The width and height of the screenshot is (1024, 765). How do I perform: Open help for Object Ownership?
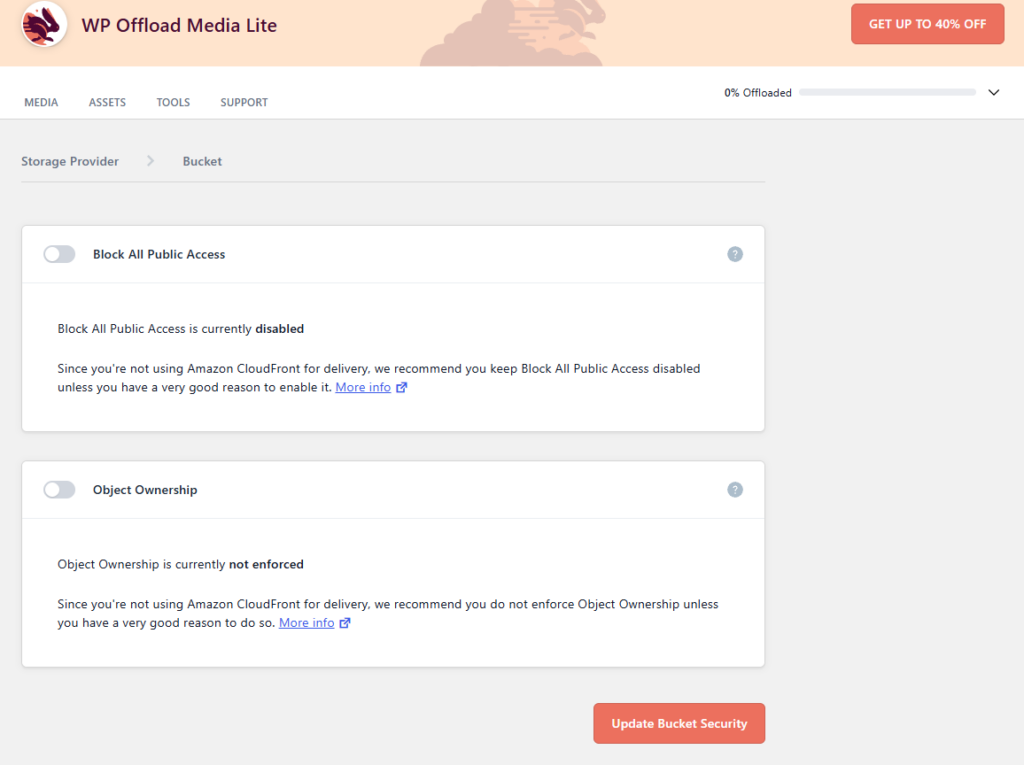(735, 489)
